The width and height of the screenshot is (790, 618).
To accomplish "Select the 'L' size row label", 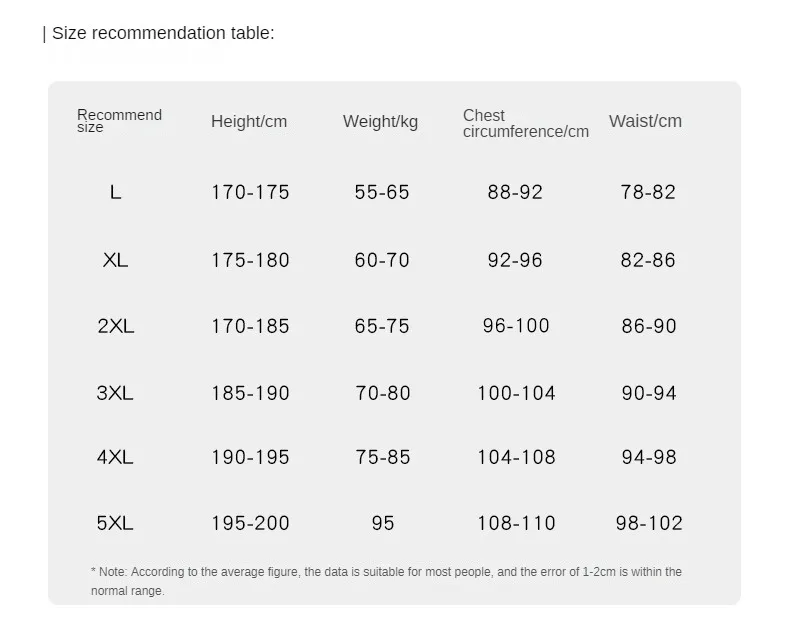I will coord(116,192).
